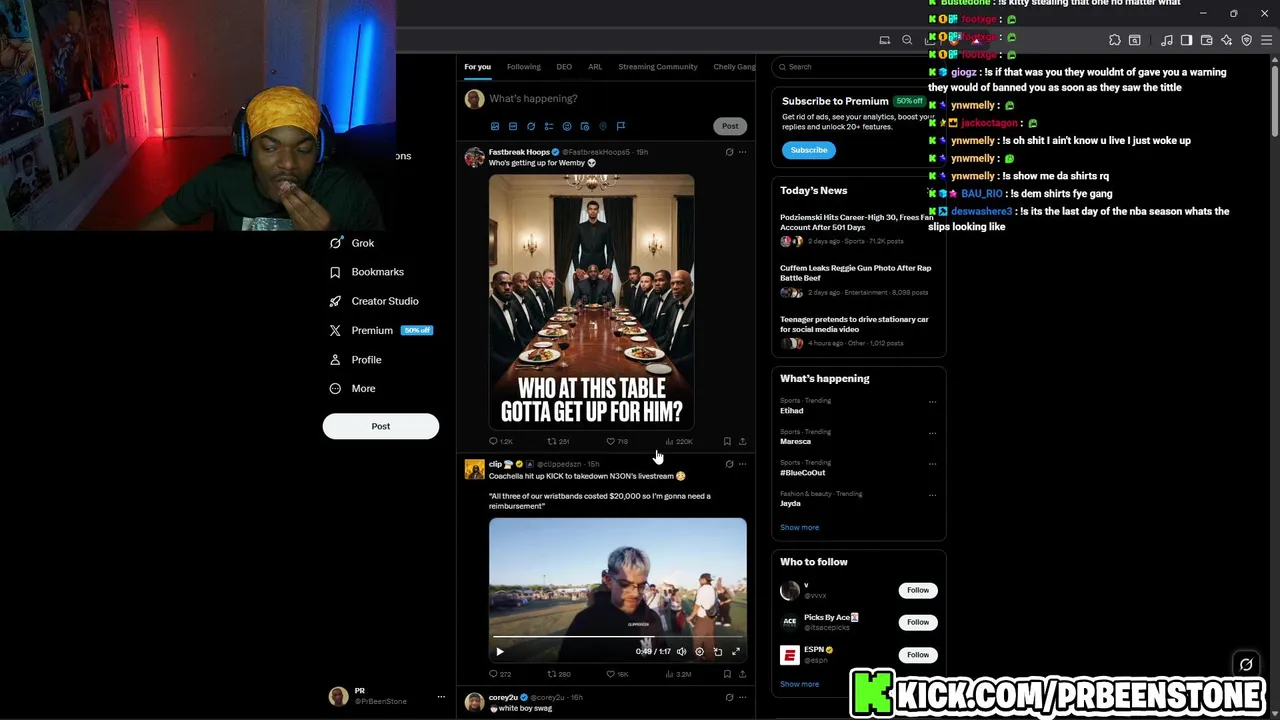
Task: Tag a location in the composer
Action: 603,126
